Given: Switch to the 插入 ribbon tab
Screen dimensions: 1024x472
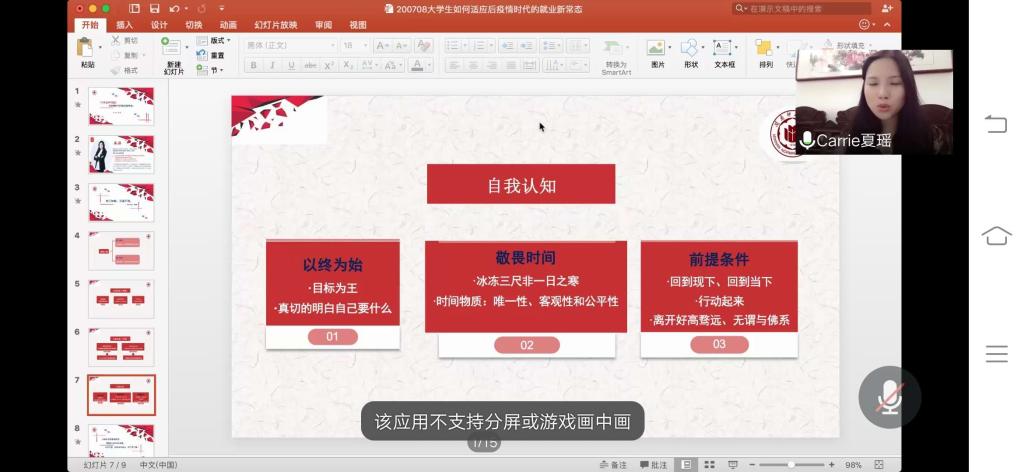Looking at the screenshot, I should pos(124,25).
